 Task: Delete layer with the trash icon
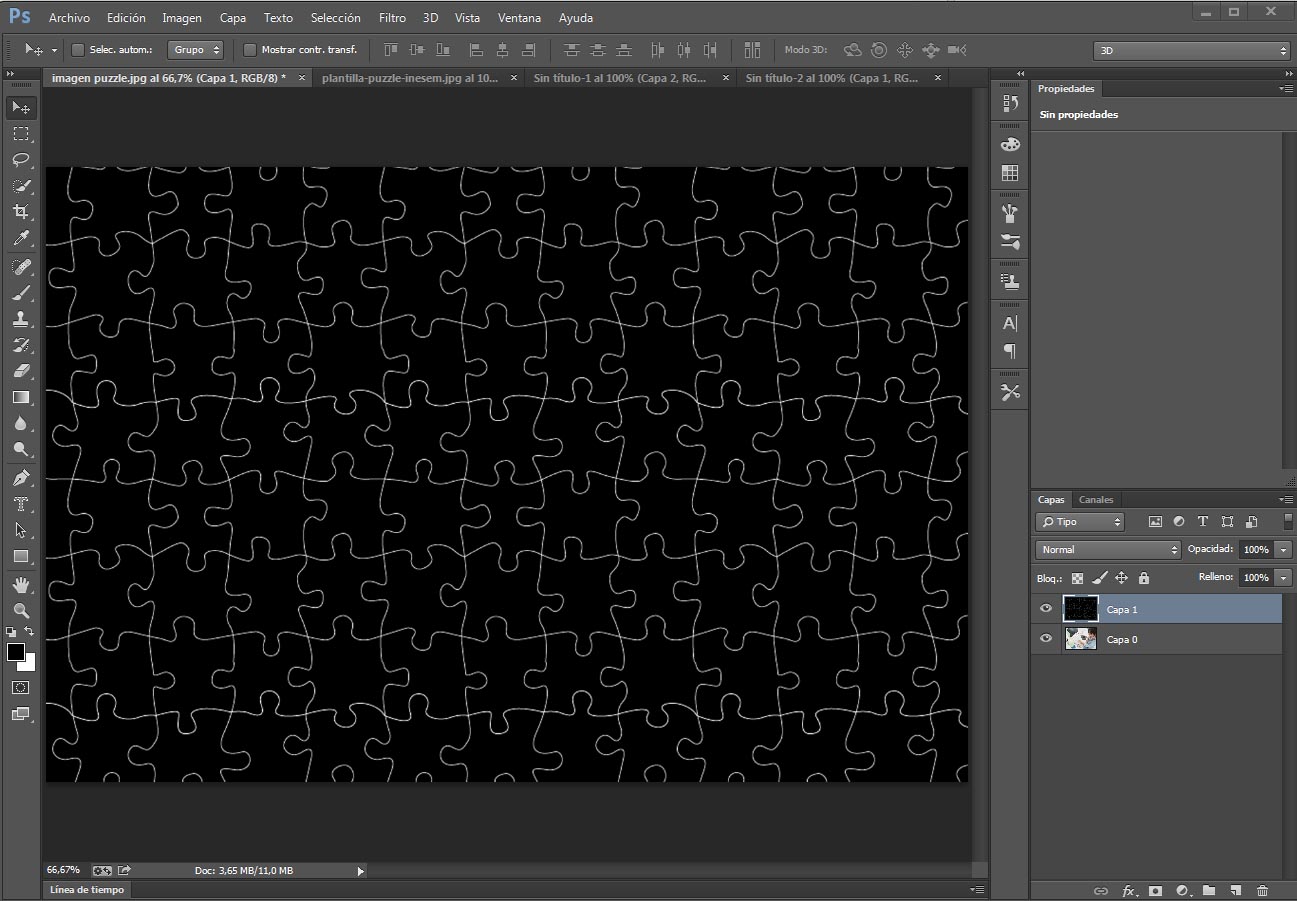click(x=1262, y=890)
